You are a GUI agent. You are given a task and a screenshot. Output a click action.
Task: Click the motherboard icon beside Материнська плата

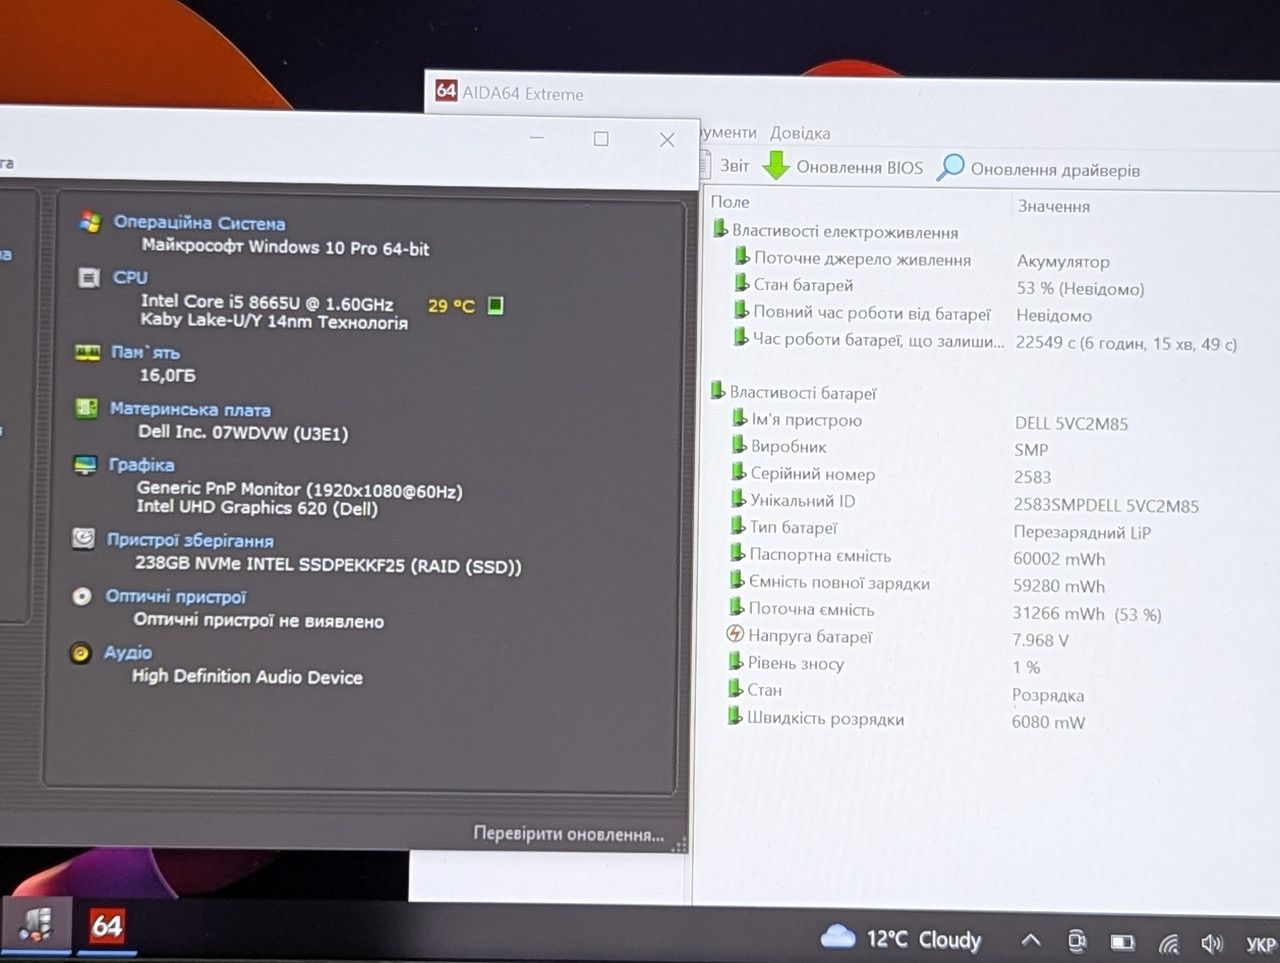point(87,408)
